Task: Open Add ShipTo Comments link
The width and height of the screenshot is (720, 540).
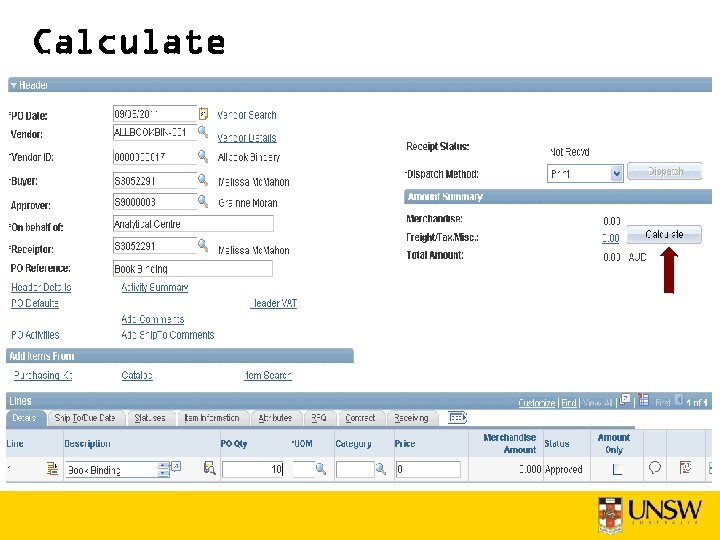Action: click(168, 335)
